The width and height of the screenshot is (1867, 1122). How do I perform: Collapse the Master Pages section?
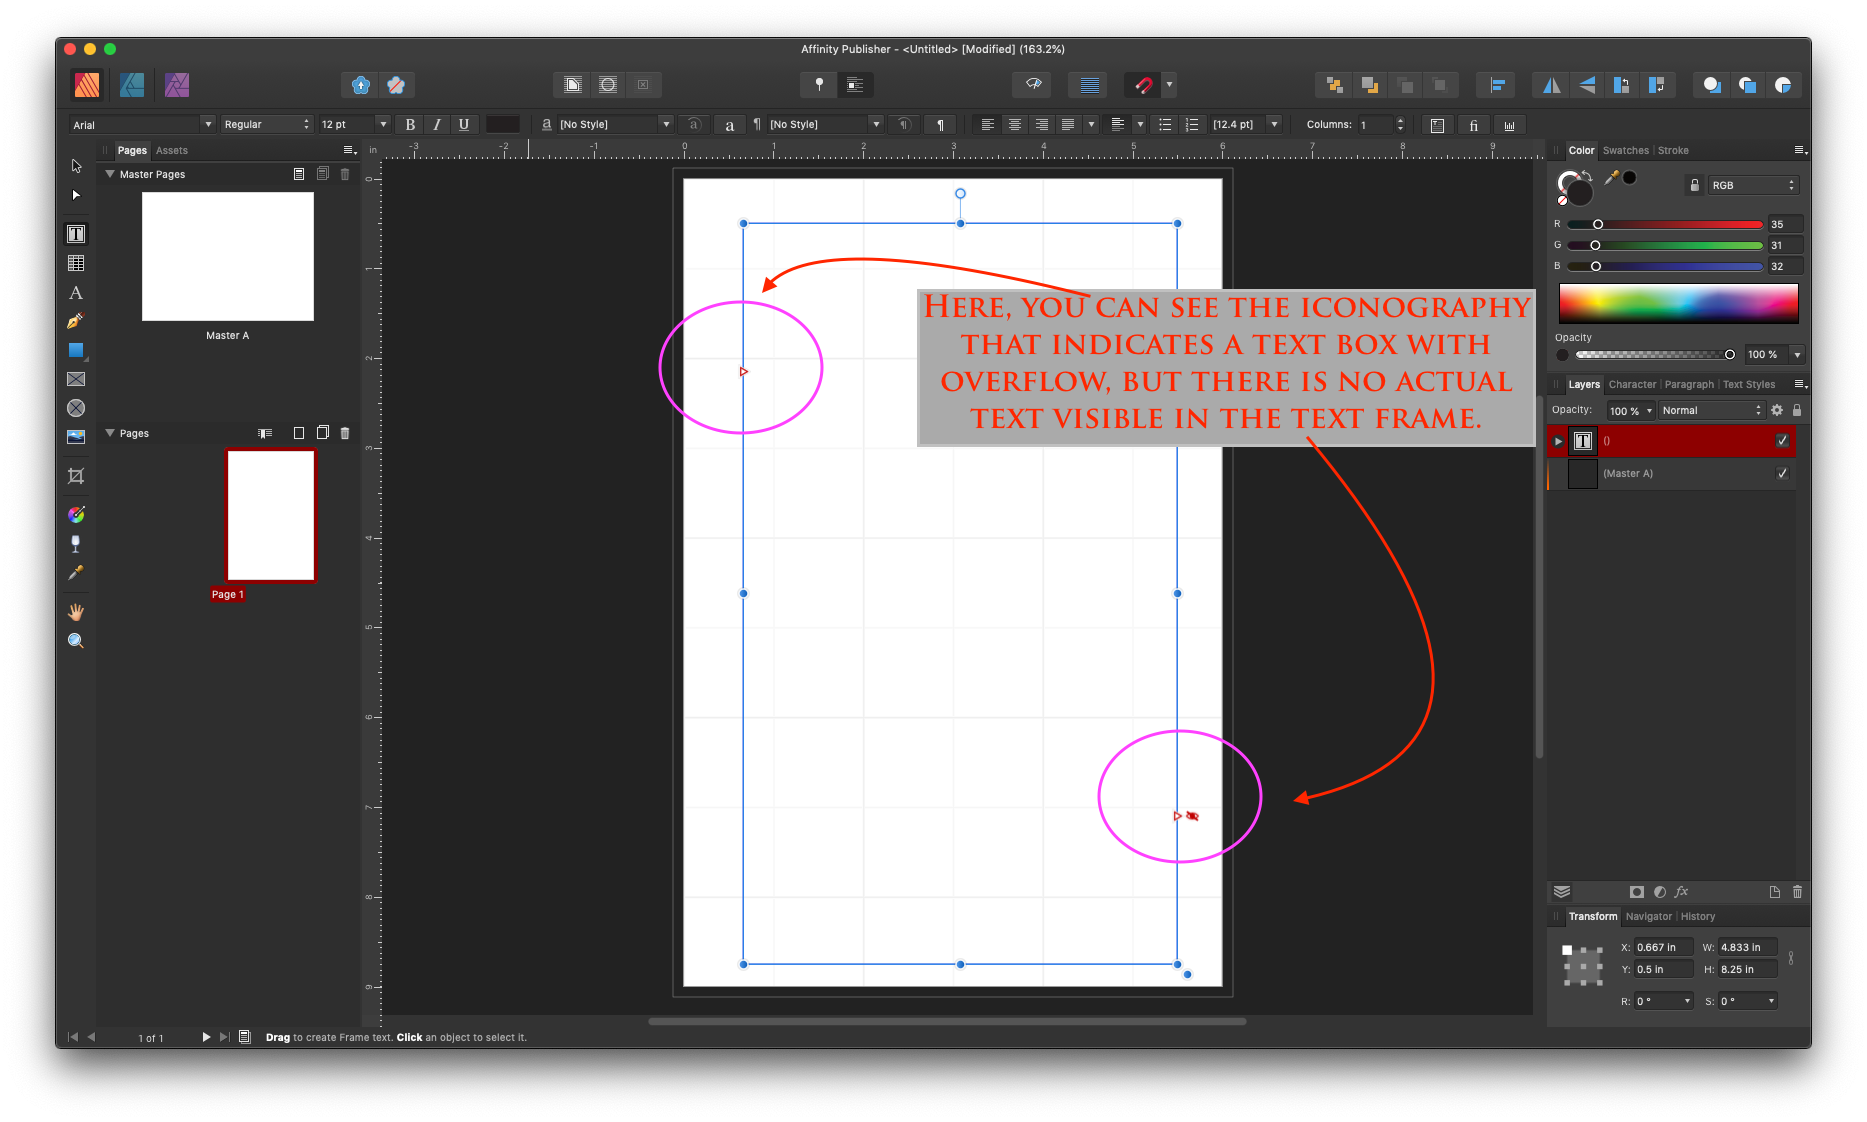(110, 174)
